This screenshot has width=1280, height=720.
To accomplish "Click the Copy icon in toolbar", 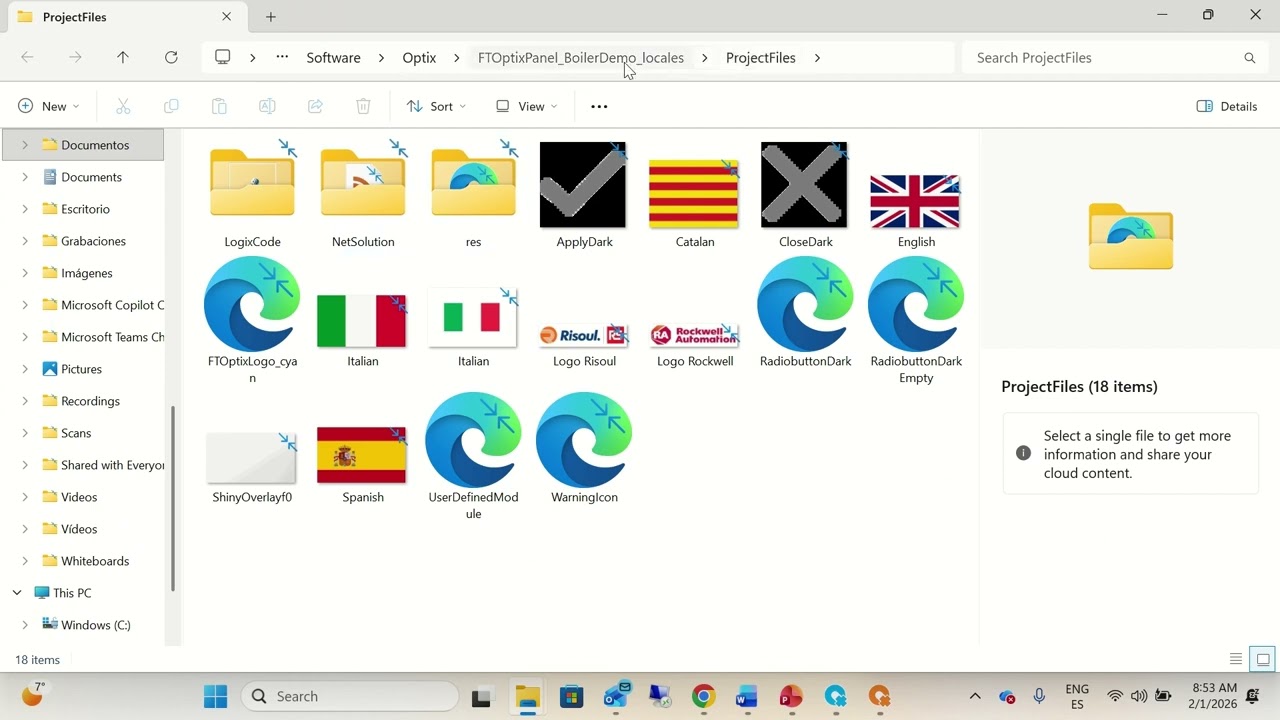I will pyautogui.click(x=171, y=106).
